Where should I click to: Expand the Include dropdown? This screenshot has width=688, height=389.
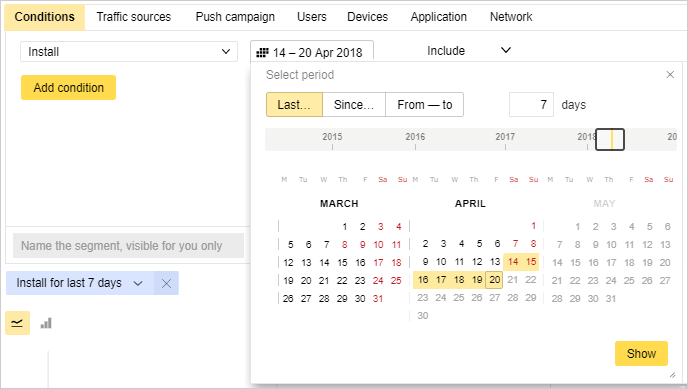469,50
